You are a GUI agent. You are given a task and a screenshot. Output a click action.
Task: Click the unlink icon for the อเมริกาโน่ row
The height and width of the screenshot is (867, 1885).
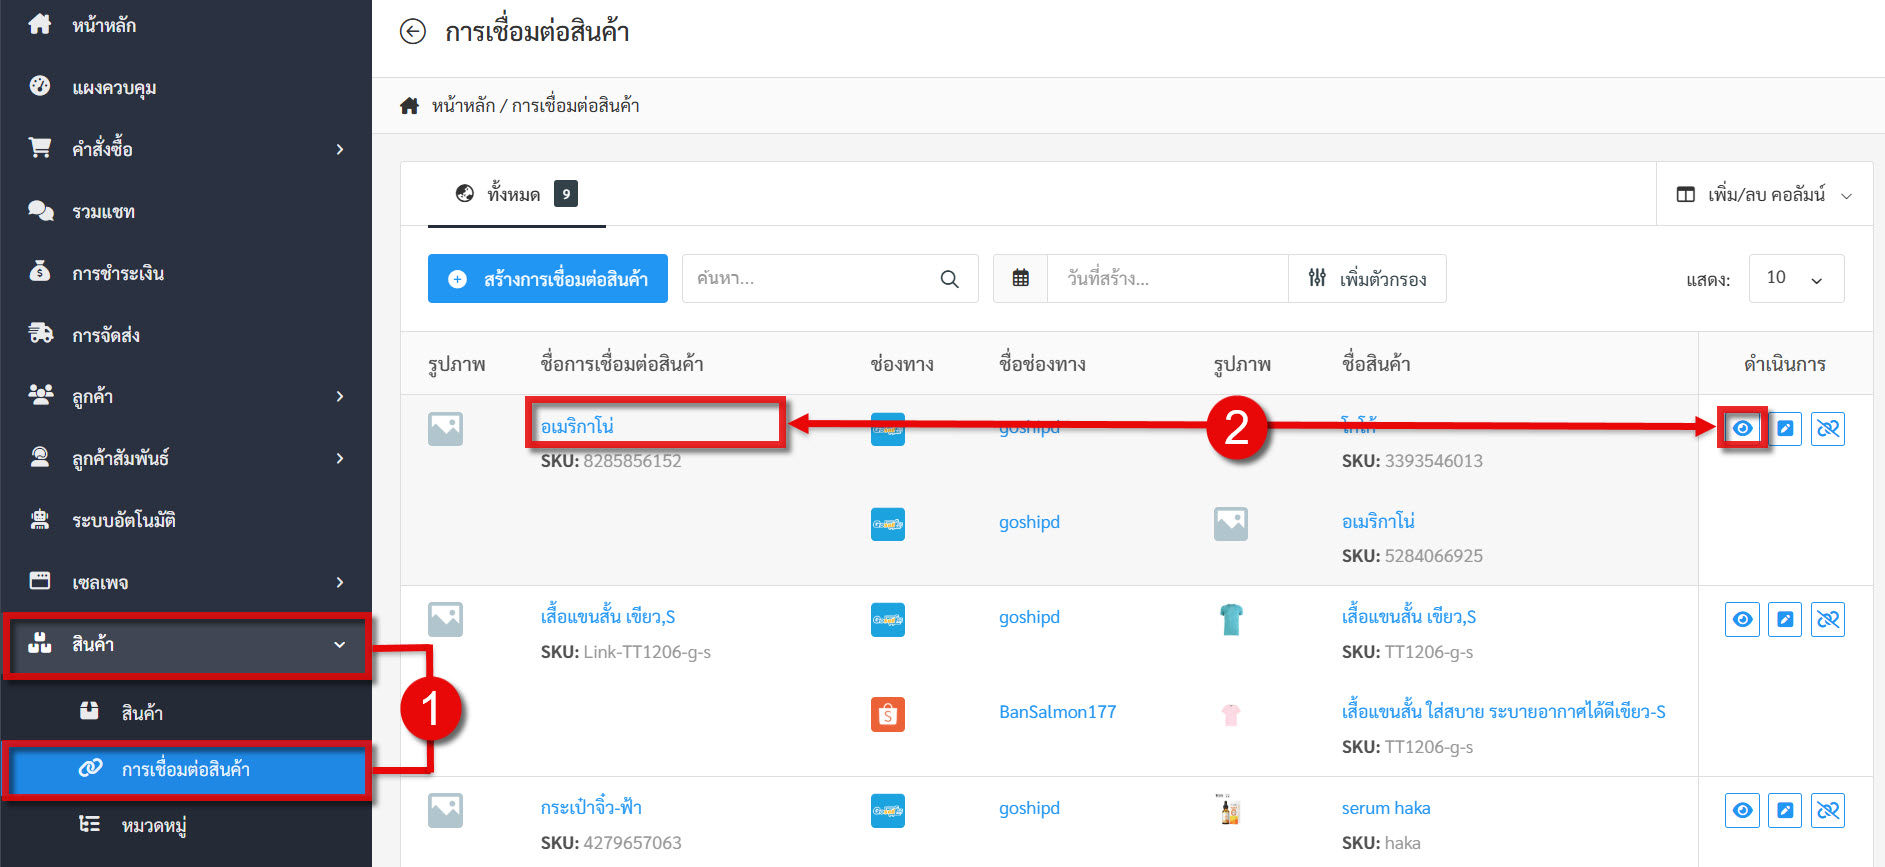click(1828, 429)
